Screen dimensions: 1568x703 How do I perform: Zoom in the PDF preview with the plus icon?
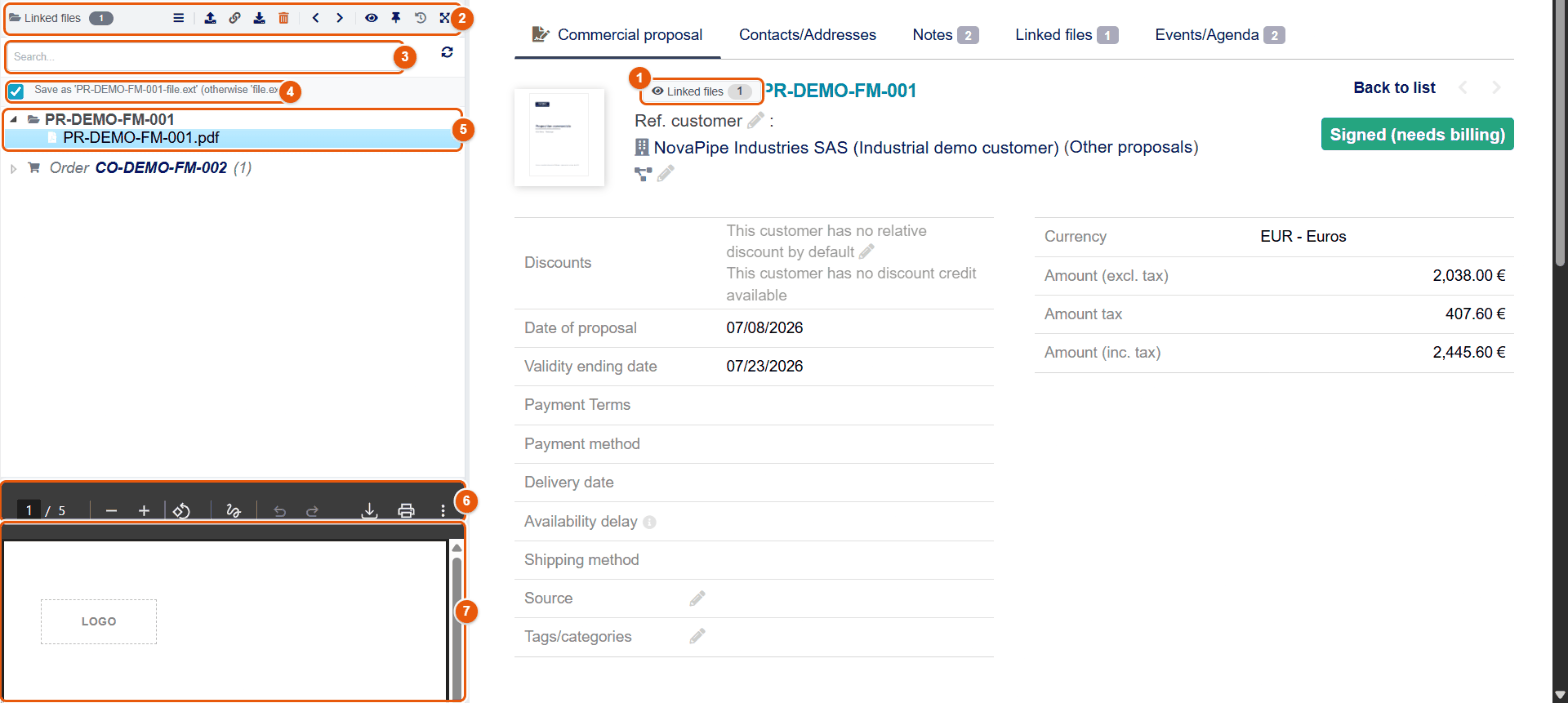pyautogui.click(x=144, y=511)
